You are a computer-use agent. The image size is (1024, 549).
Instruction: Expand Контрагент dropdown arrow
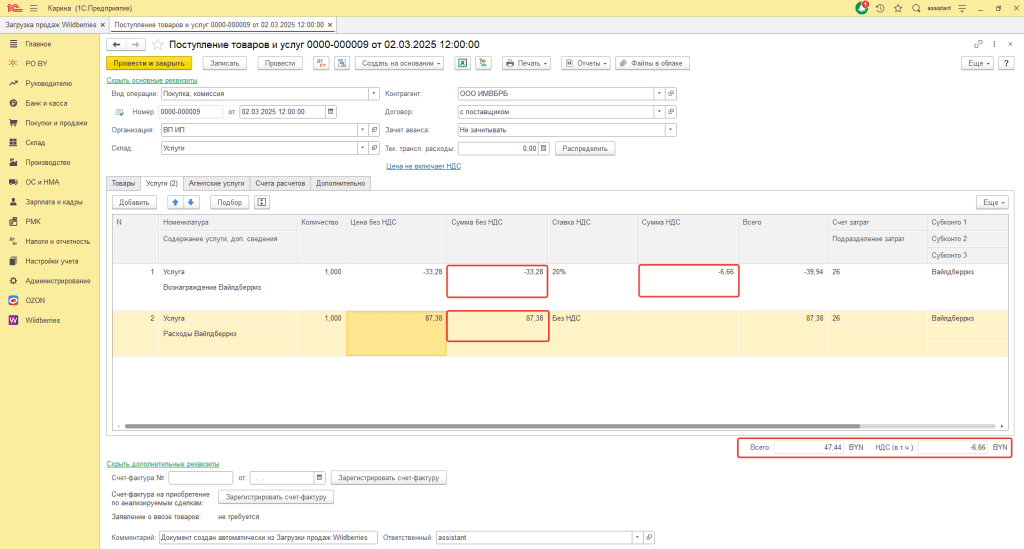(659, 93)
